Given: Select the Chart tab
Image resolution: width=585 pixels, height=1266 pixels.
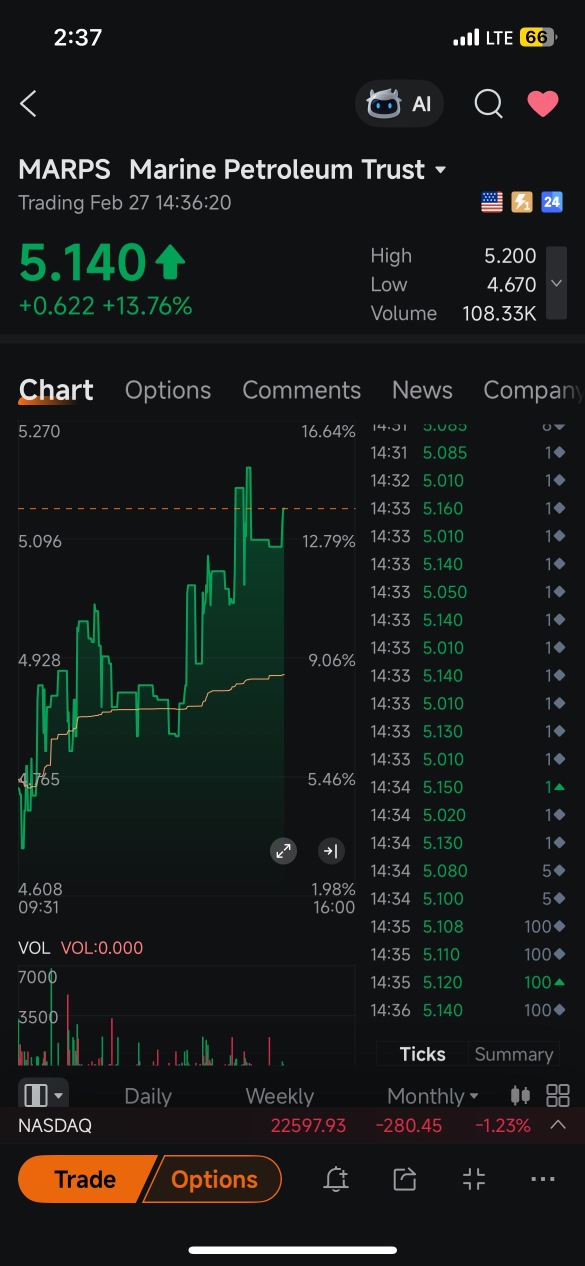Looking at the screenshot, I should click(x=56, y=390).
